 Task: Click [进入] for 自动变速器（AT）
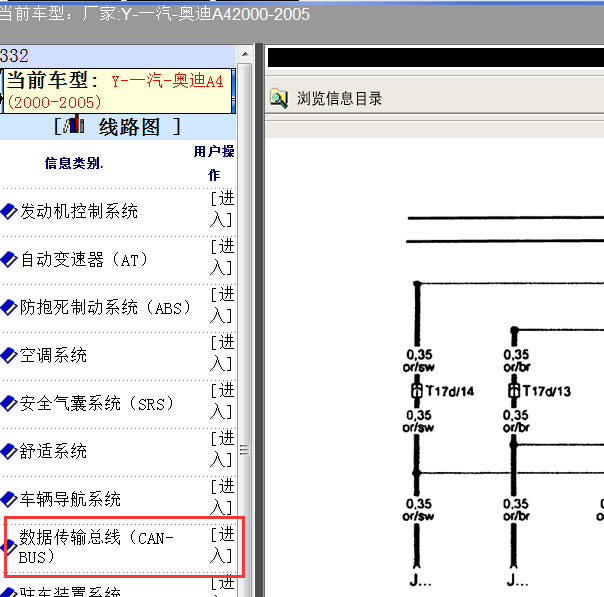pyautogui.click(x=222, y=257)
